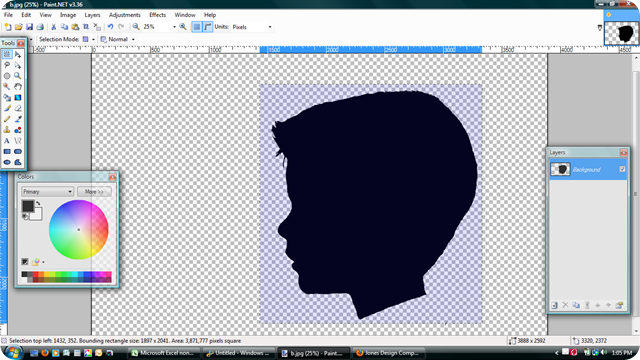The image size is (640, 360).
Task: Cut the selection with scissors icon
Action: tap(53, 27)
